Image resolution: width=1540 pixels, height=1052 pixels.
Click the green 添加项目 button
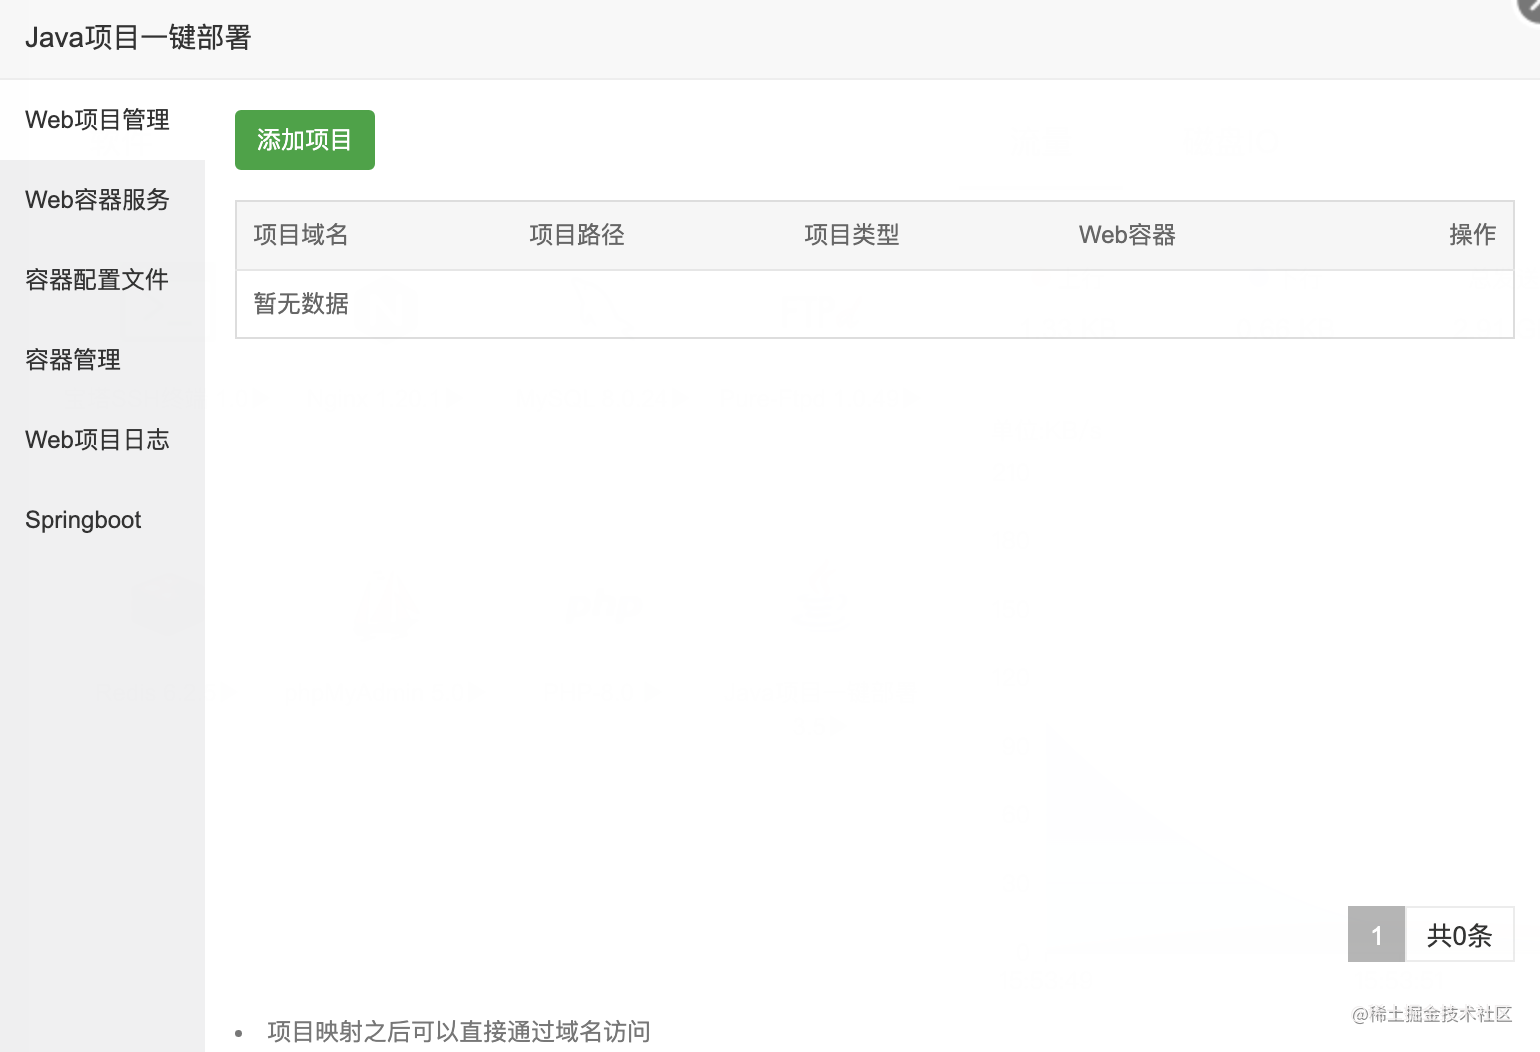click(305, 140)
